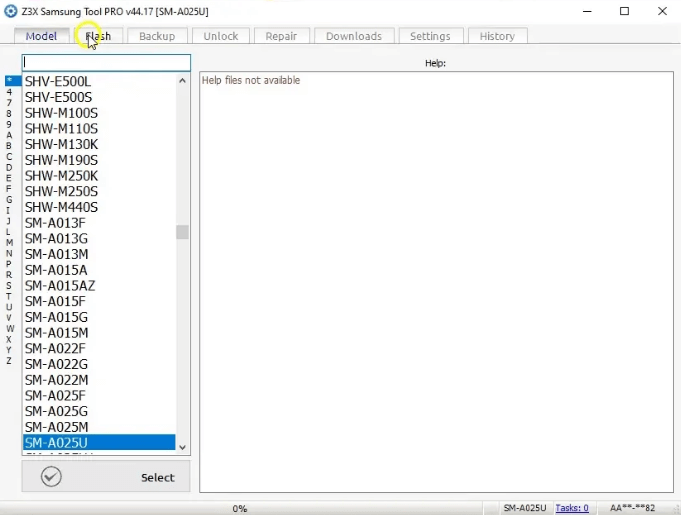Open the Flash tab
Screen dimensions: 681x515
point(98,36)
